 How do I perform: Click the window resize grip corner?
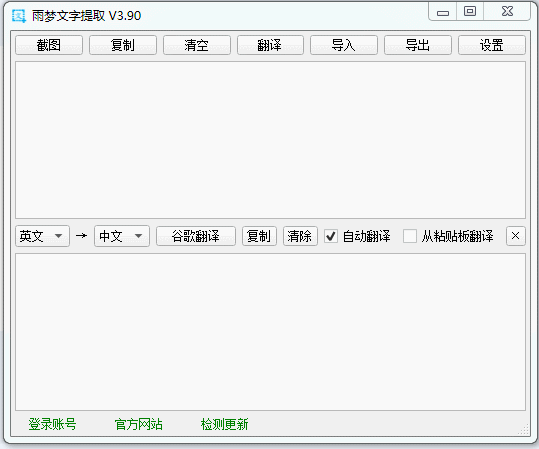524,430
